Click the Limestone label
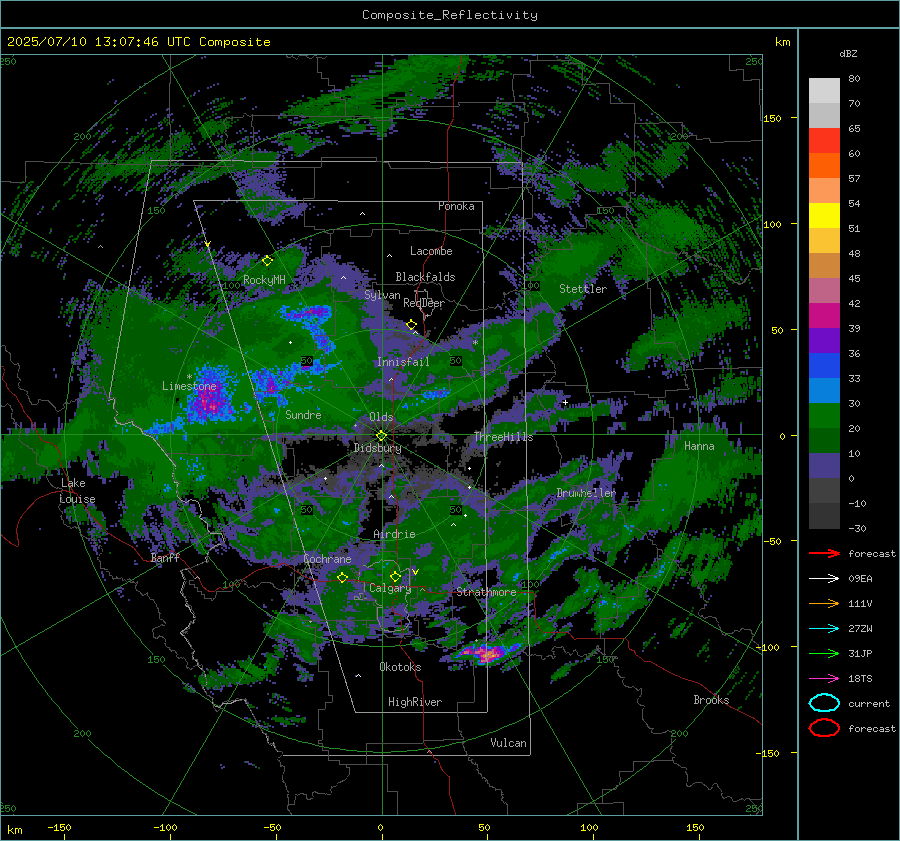Viewport: 900px width, 841px height. click(x=189, y=386)
